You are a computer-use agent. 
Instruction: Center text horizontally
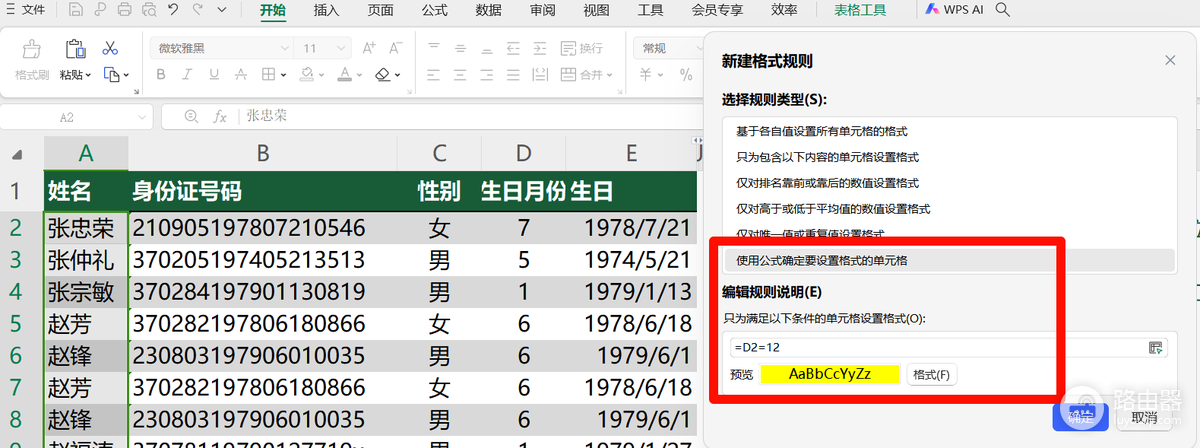[x=461, y=75]
